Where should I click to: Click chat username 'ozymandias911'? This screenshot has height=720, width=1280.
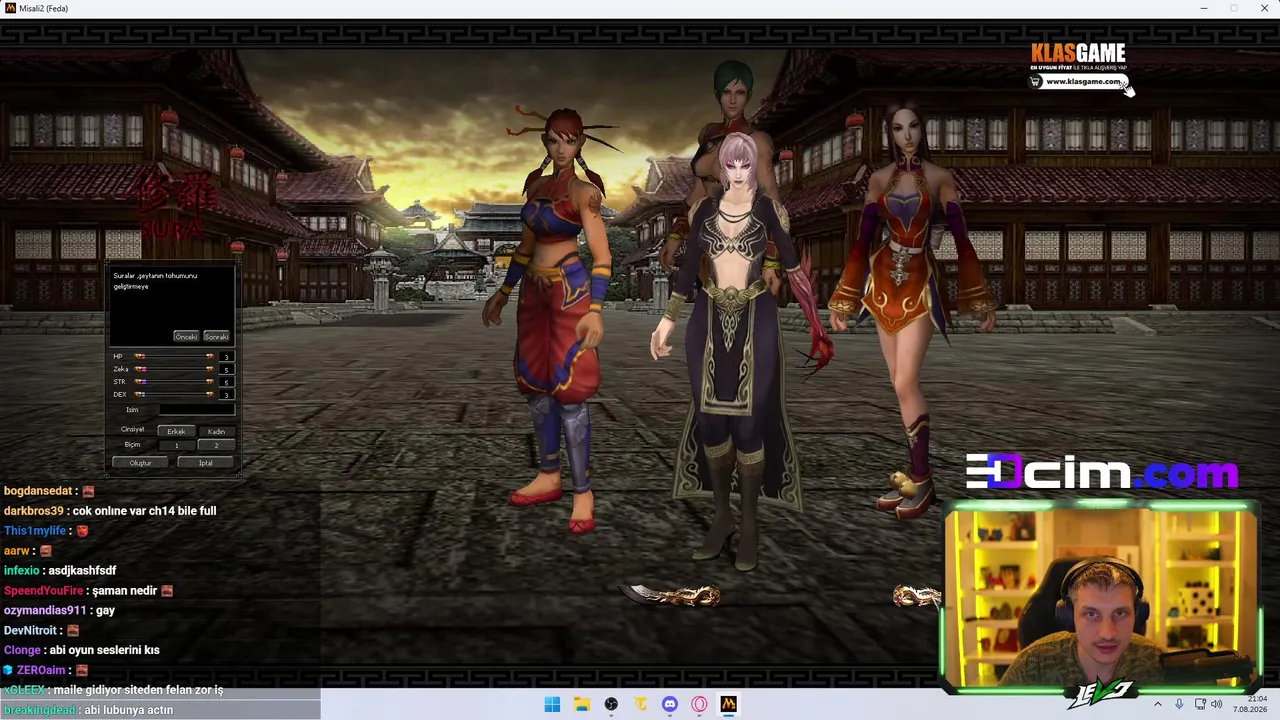pyautogui.click(x=45, y=611)
